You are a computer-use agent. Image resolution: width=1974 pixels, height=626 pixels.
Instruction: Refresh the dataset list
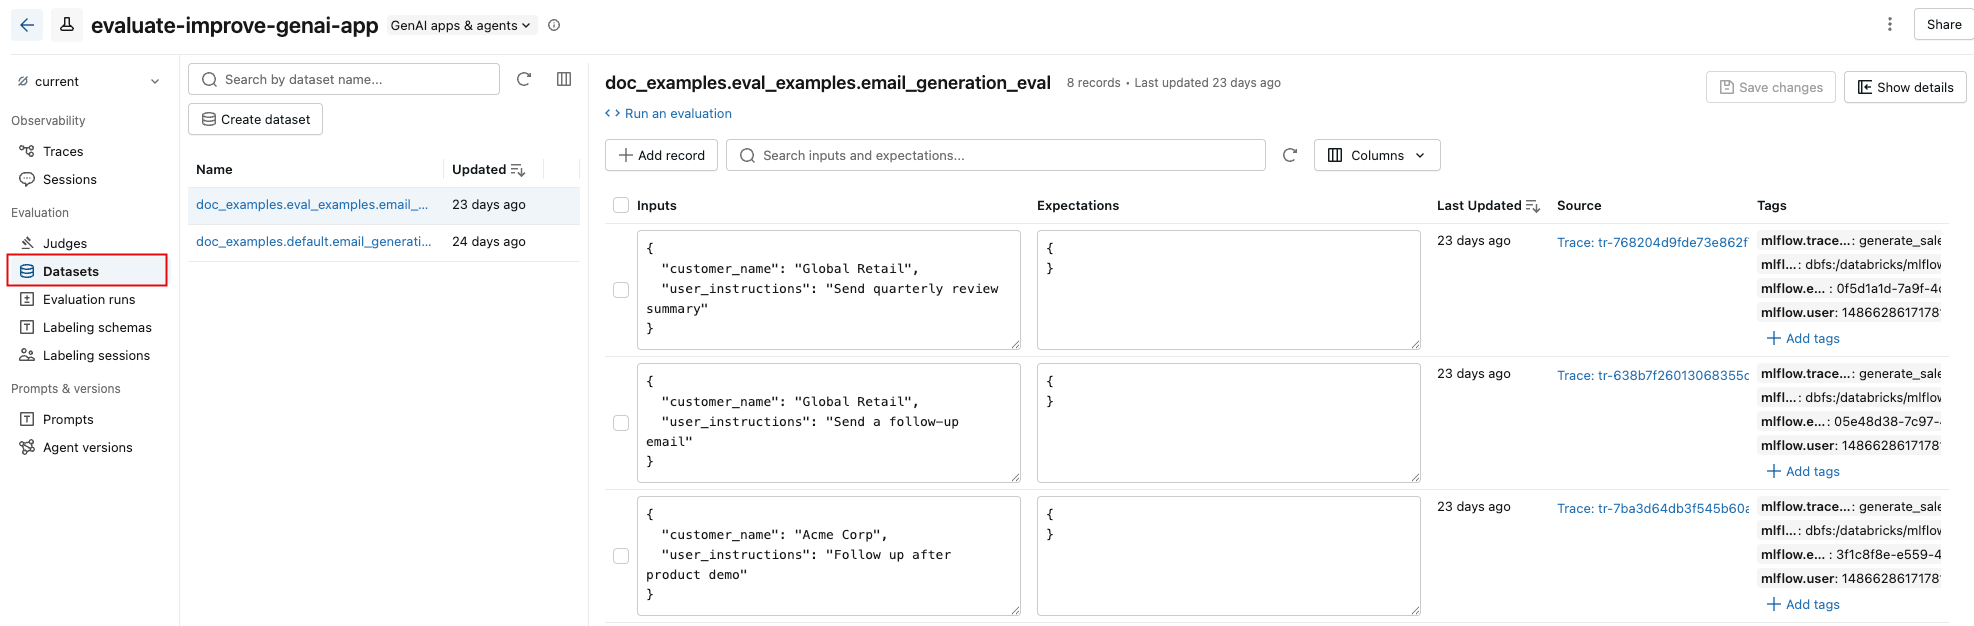coord(523,79)
